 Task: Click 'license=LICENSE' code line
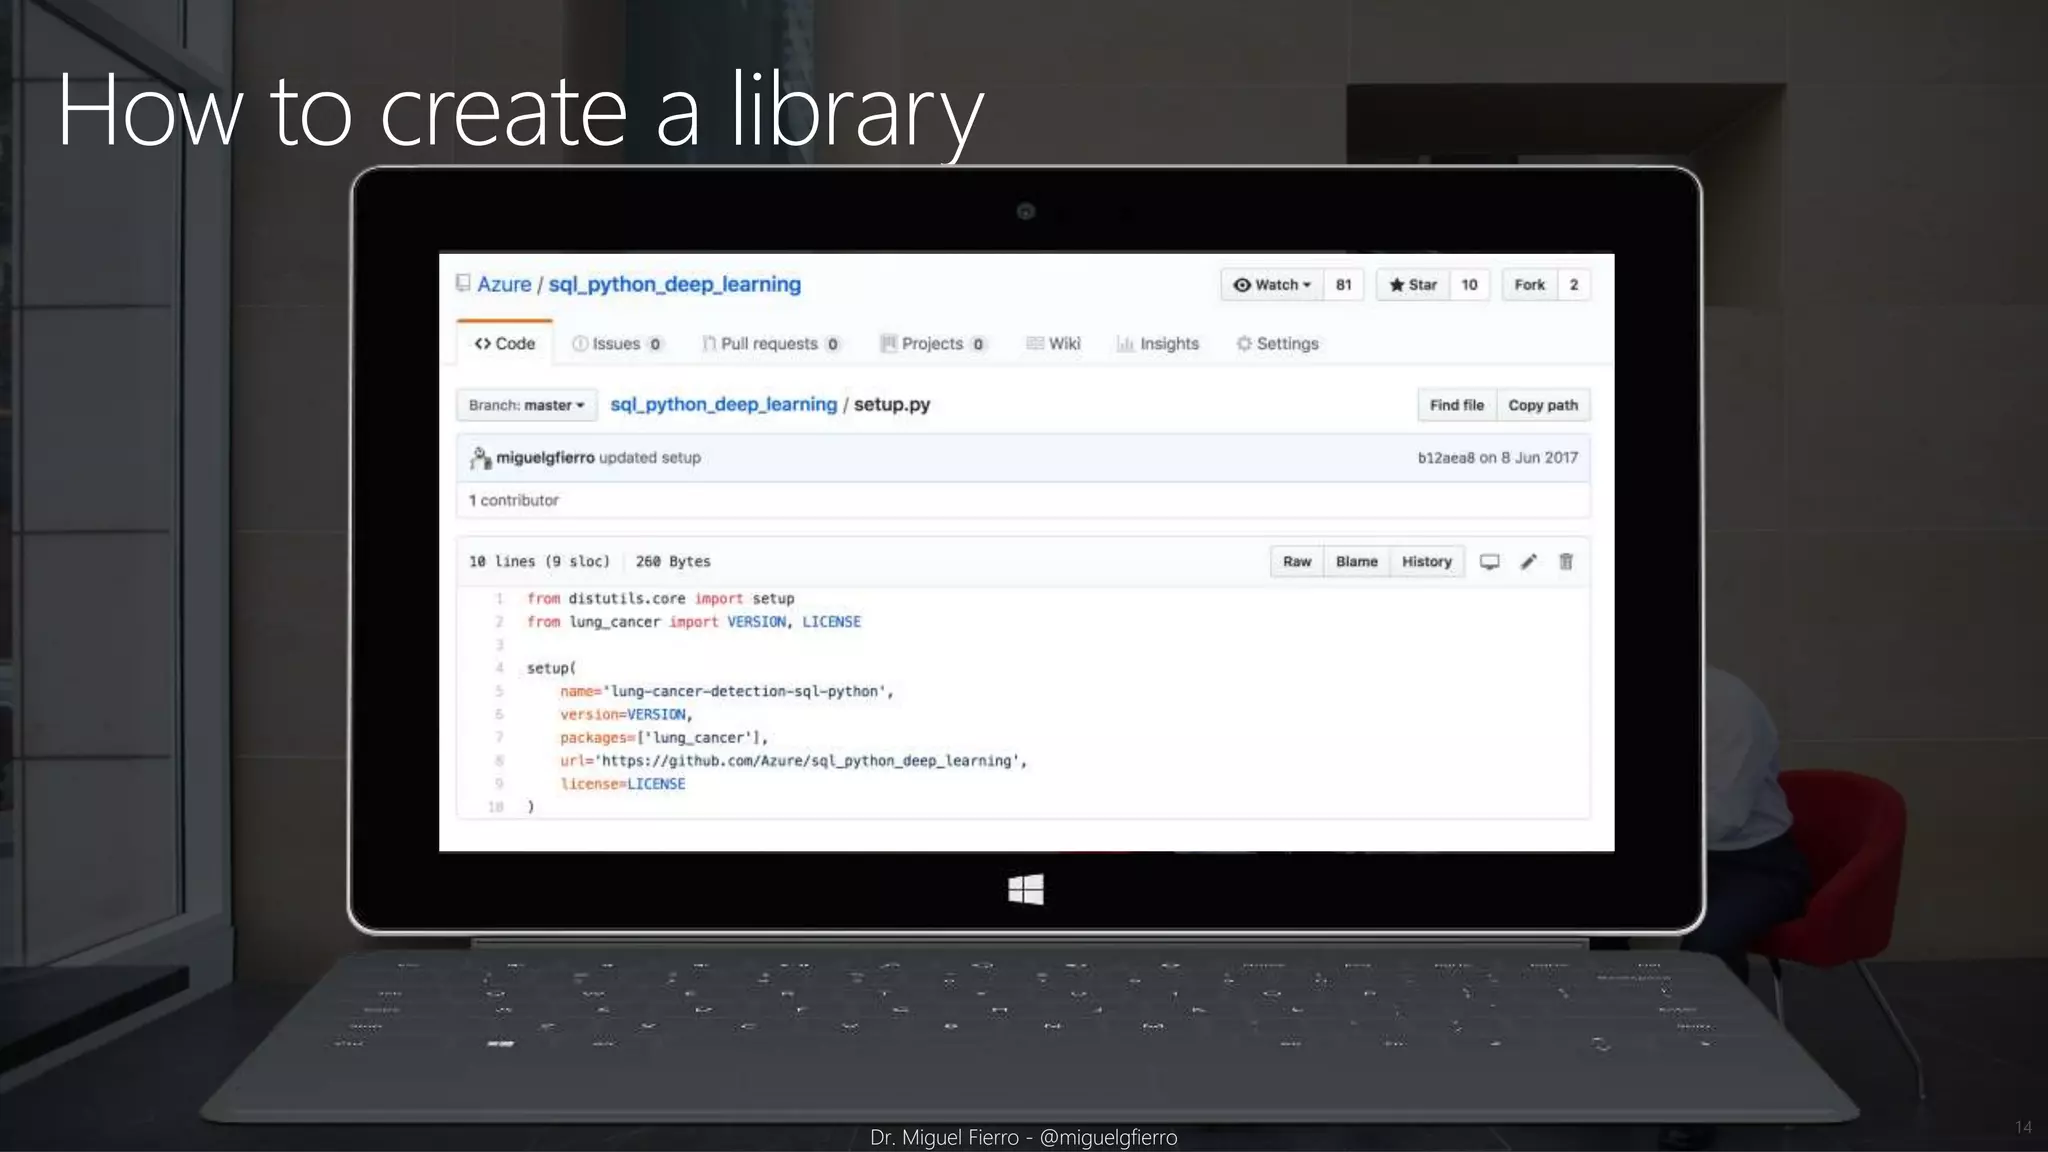623,784
